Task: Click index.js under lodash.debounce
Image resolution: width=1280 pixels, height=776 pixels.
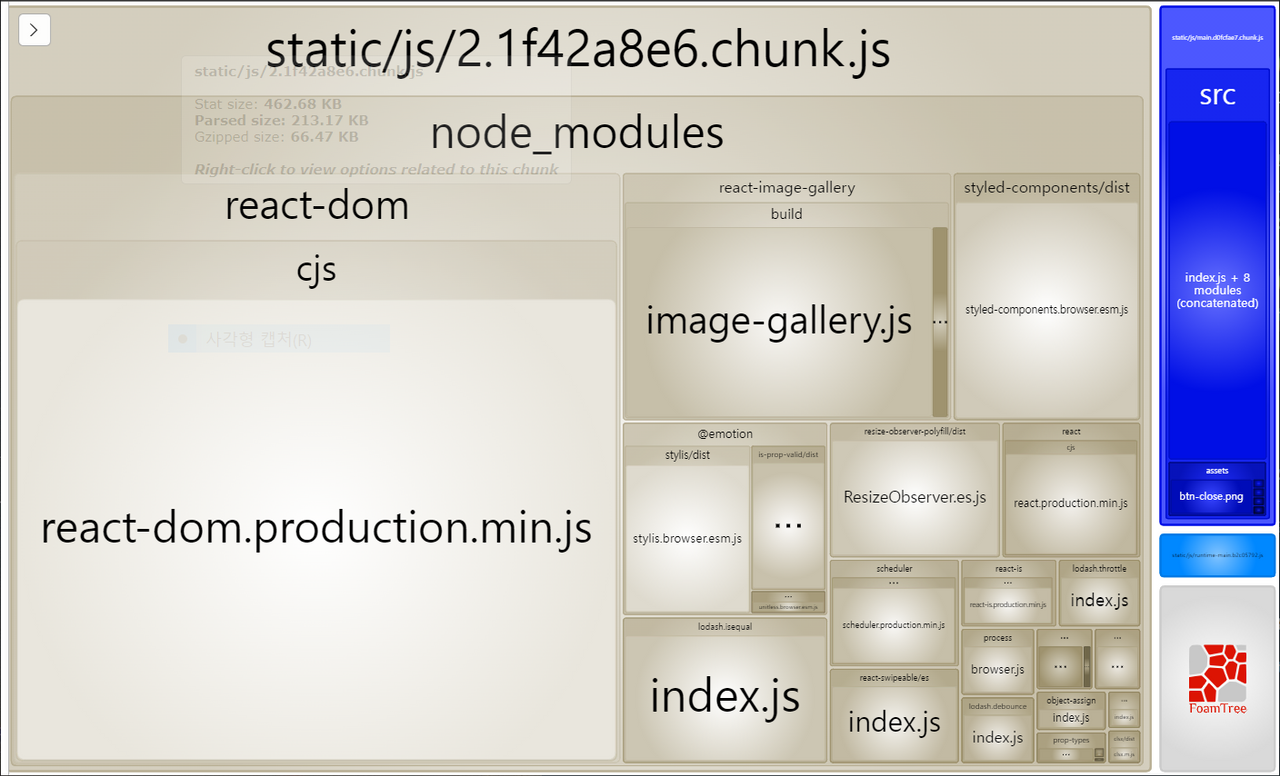Action: click(997, 738)
